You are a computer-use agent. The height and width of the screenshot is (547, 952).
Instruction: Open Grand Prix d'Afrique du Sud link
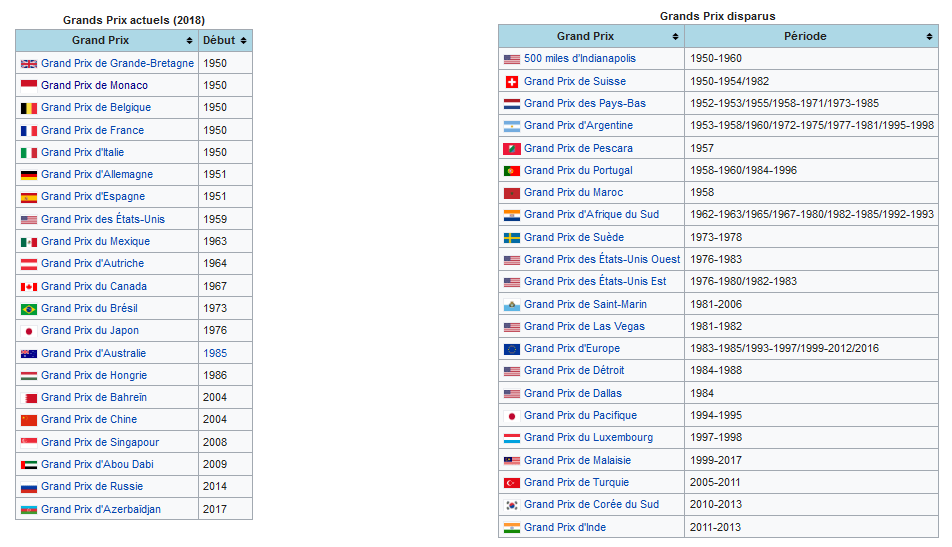pyautogui.click(x=591, y=215)
